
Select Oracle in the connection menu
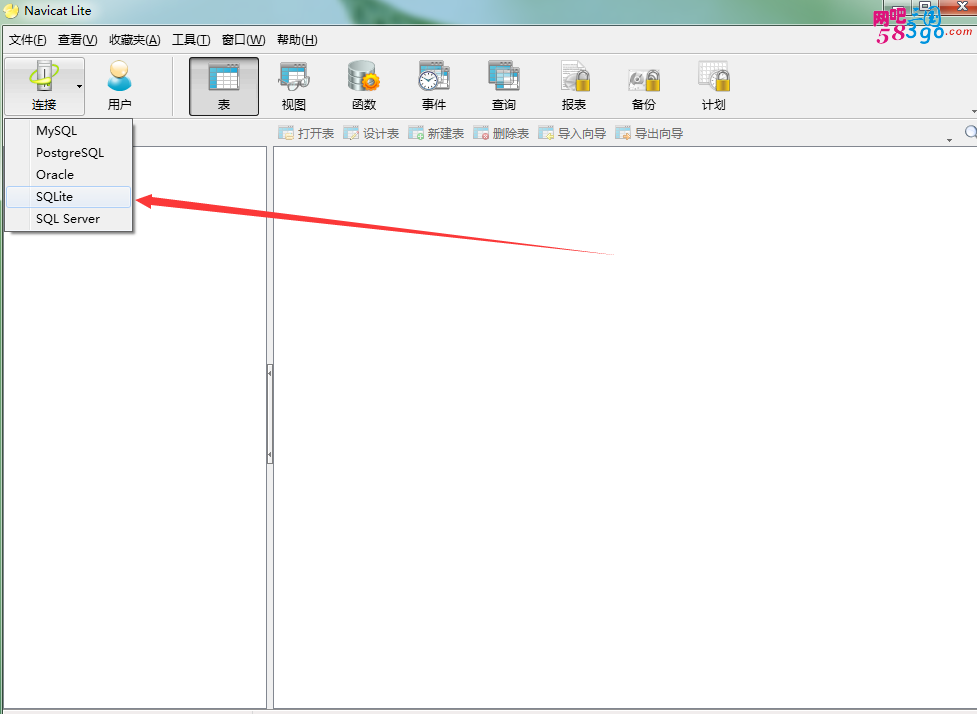[69, 174]
